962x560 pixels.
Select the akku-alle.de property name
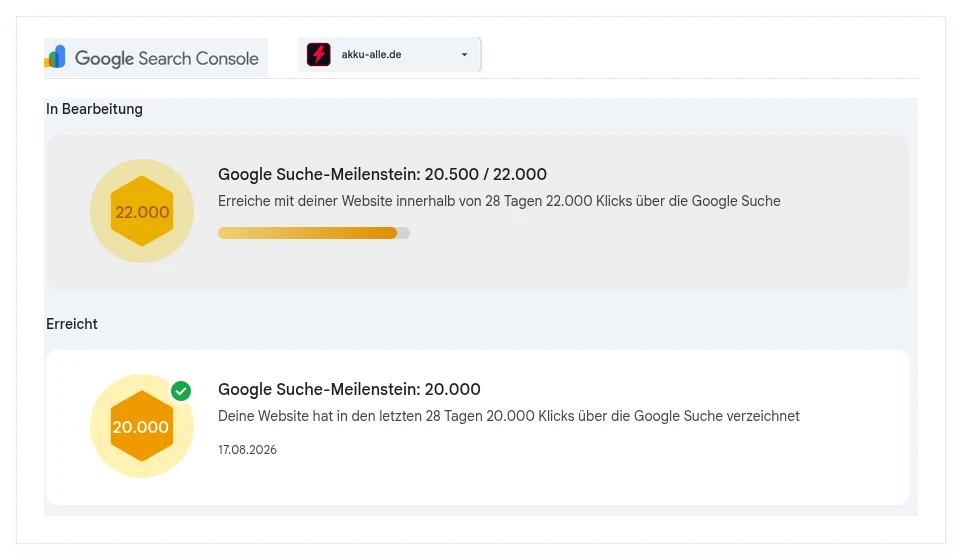pyautogui.click(x=371, y=55)
